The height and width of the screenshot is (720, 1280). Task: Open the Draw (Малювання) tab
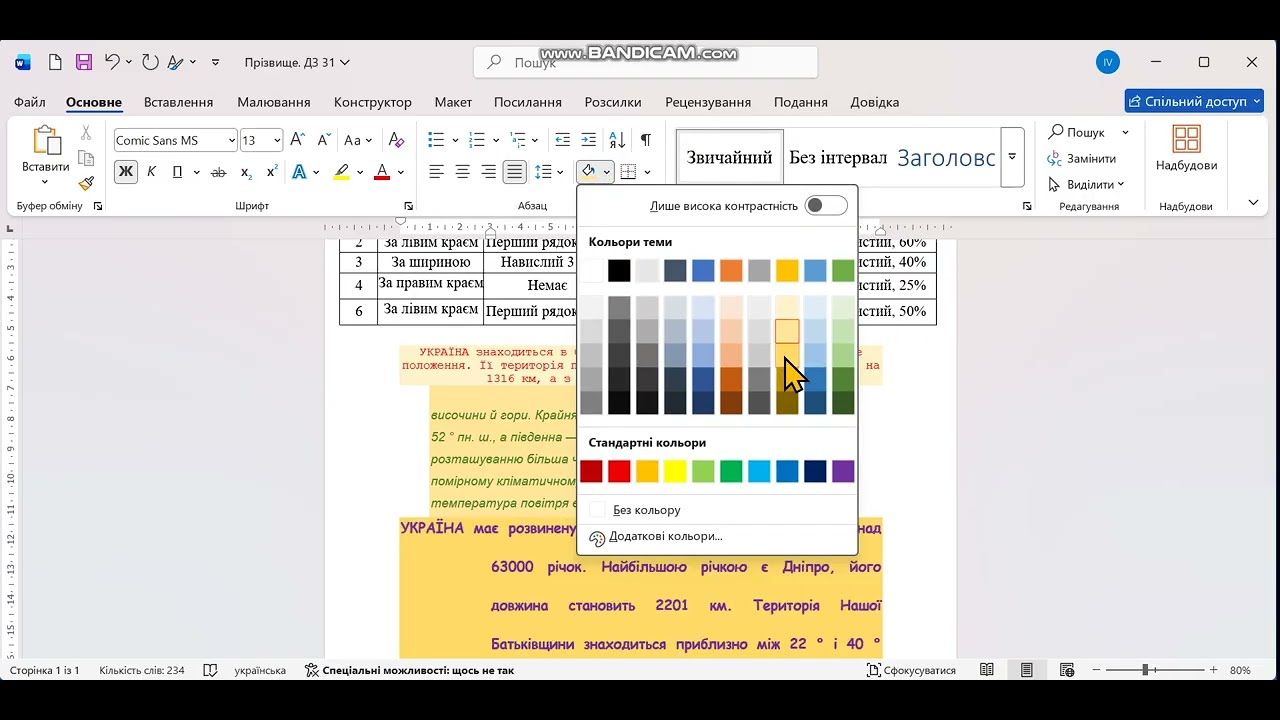pos(274,102)
